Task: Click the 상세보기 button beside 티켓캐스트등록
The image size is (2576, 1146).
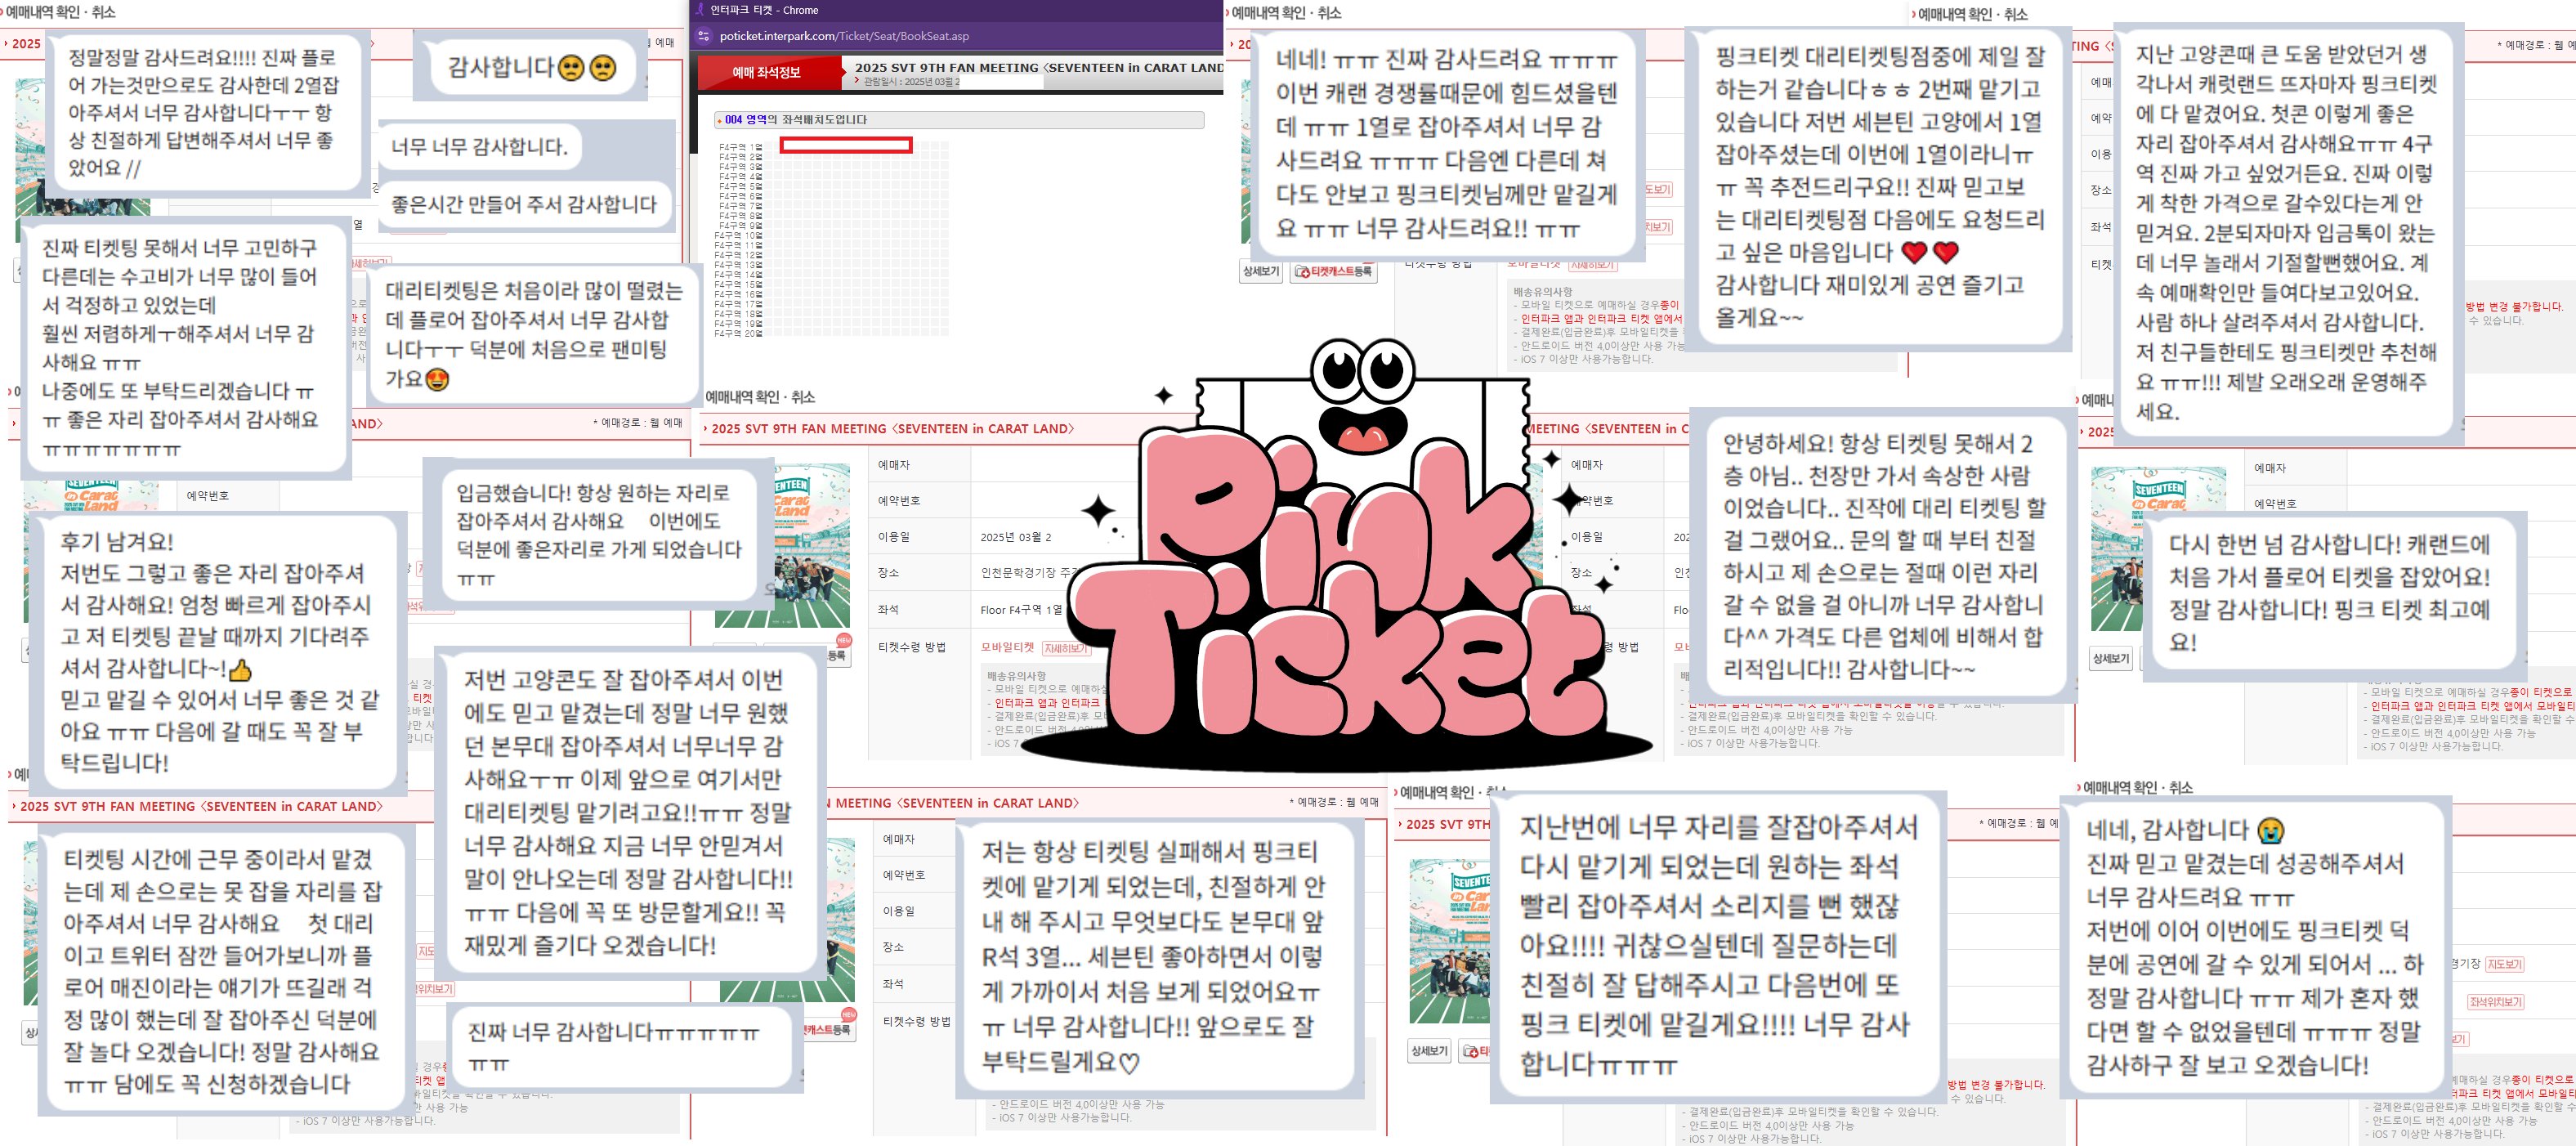Action: point(1260,272)
